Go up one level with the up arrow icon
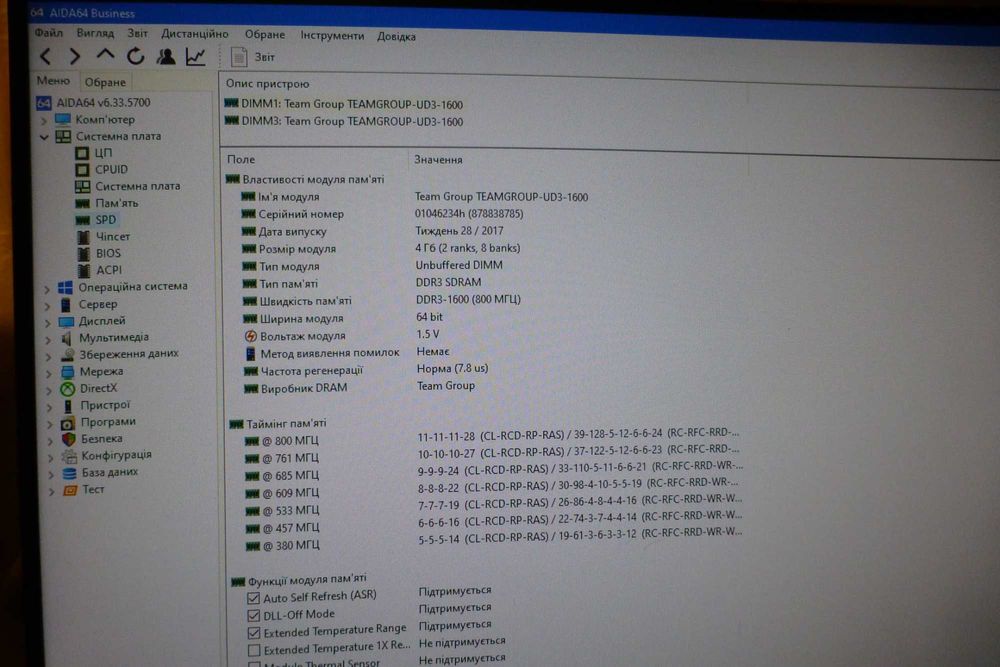1000x667 pixels. 105,55
